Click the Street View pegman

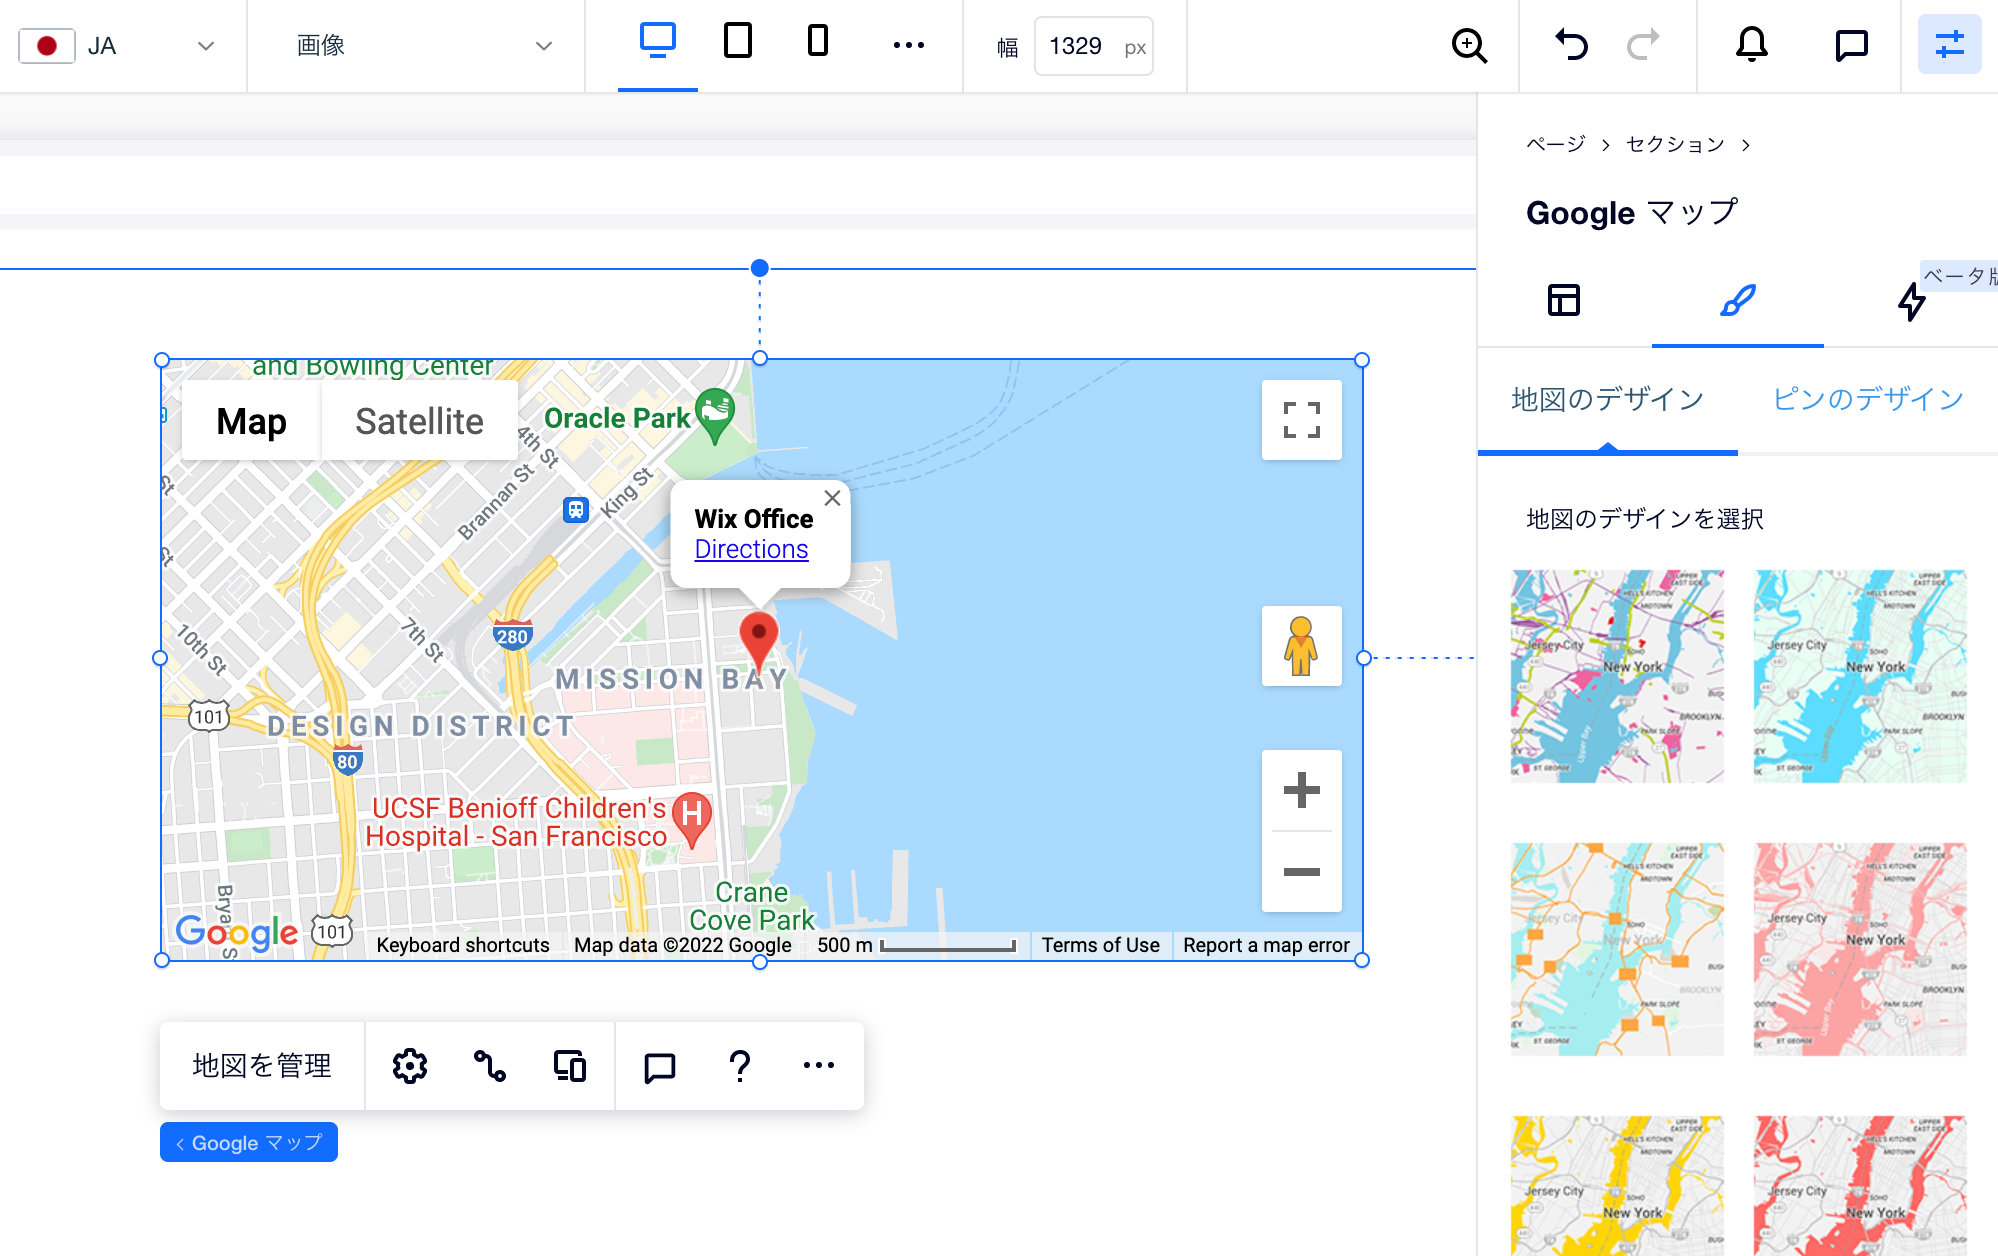1301,646
